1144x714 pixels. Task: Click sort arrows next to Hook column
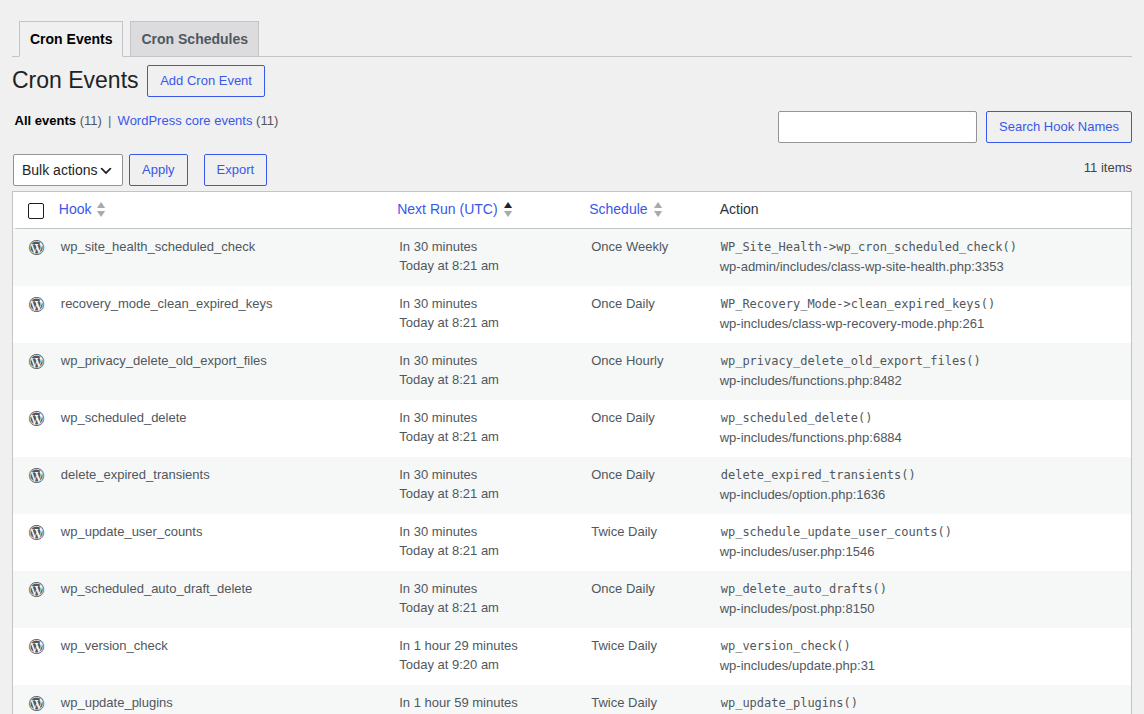click(101, 209)
